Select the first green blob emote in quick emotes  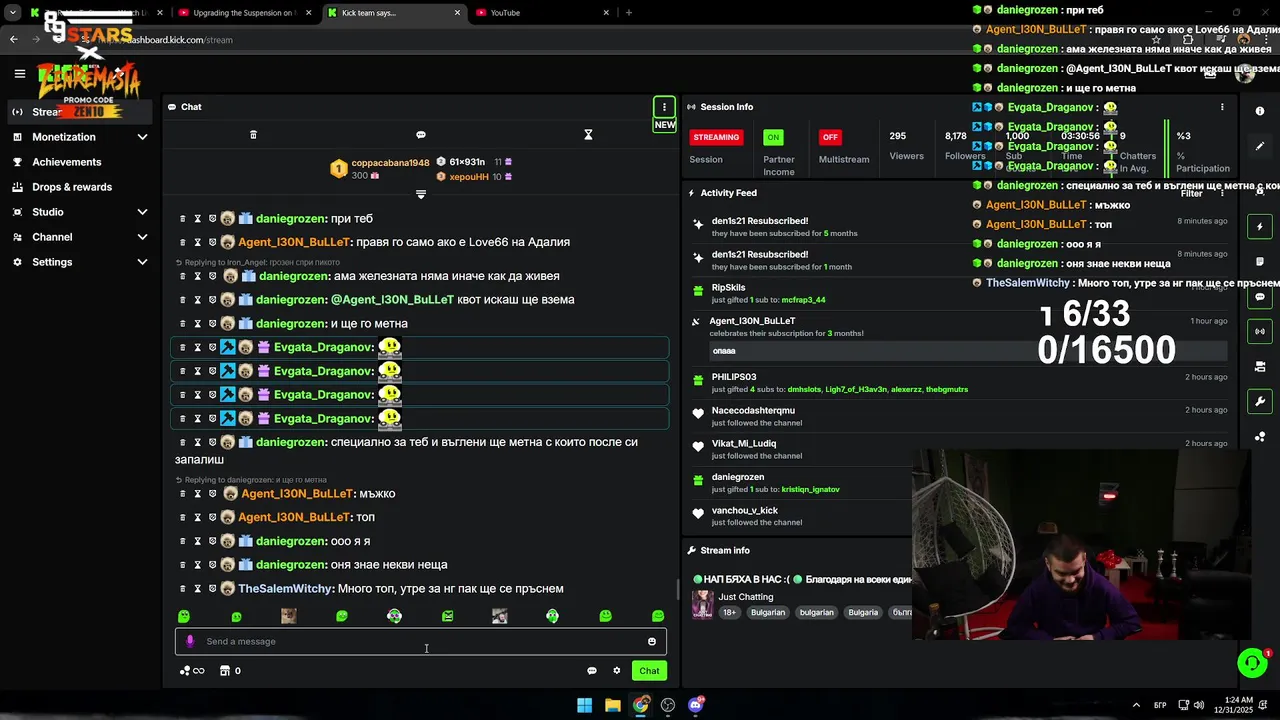point(183,616)
